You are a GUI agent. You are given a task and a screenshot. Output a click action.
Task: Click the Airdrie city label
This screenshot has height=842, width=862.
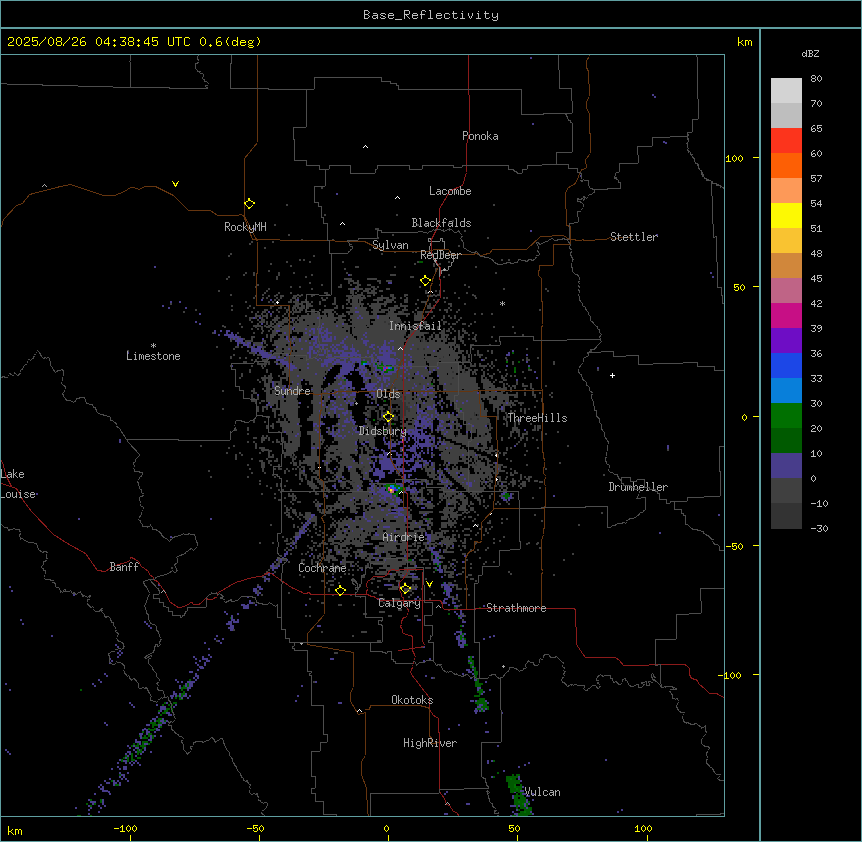tap(404, 537)
